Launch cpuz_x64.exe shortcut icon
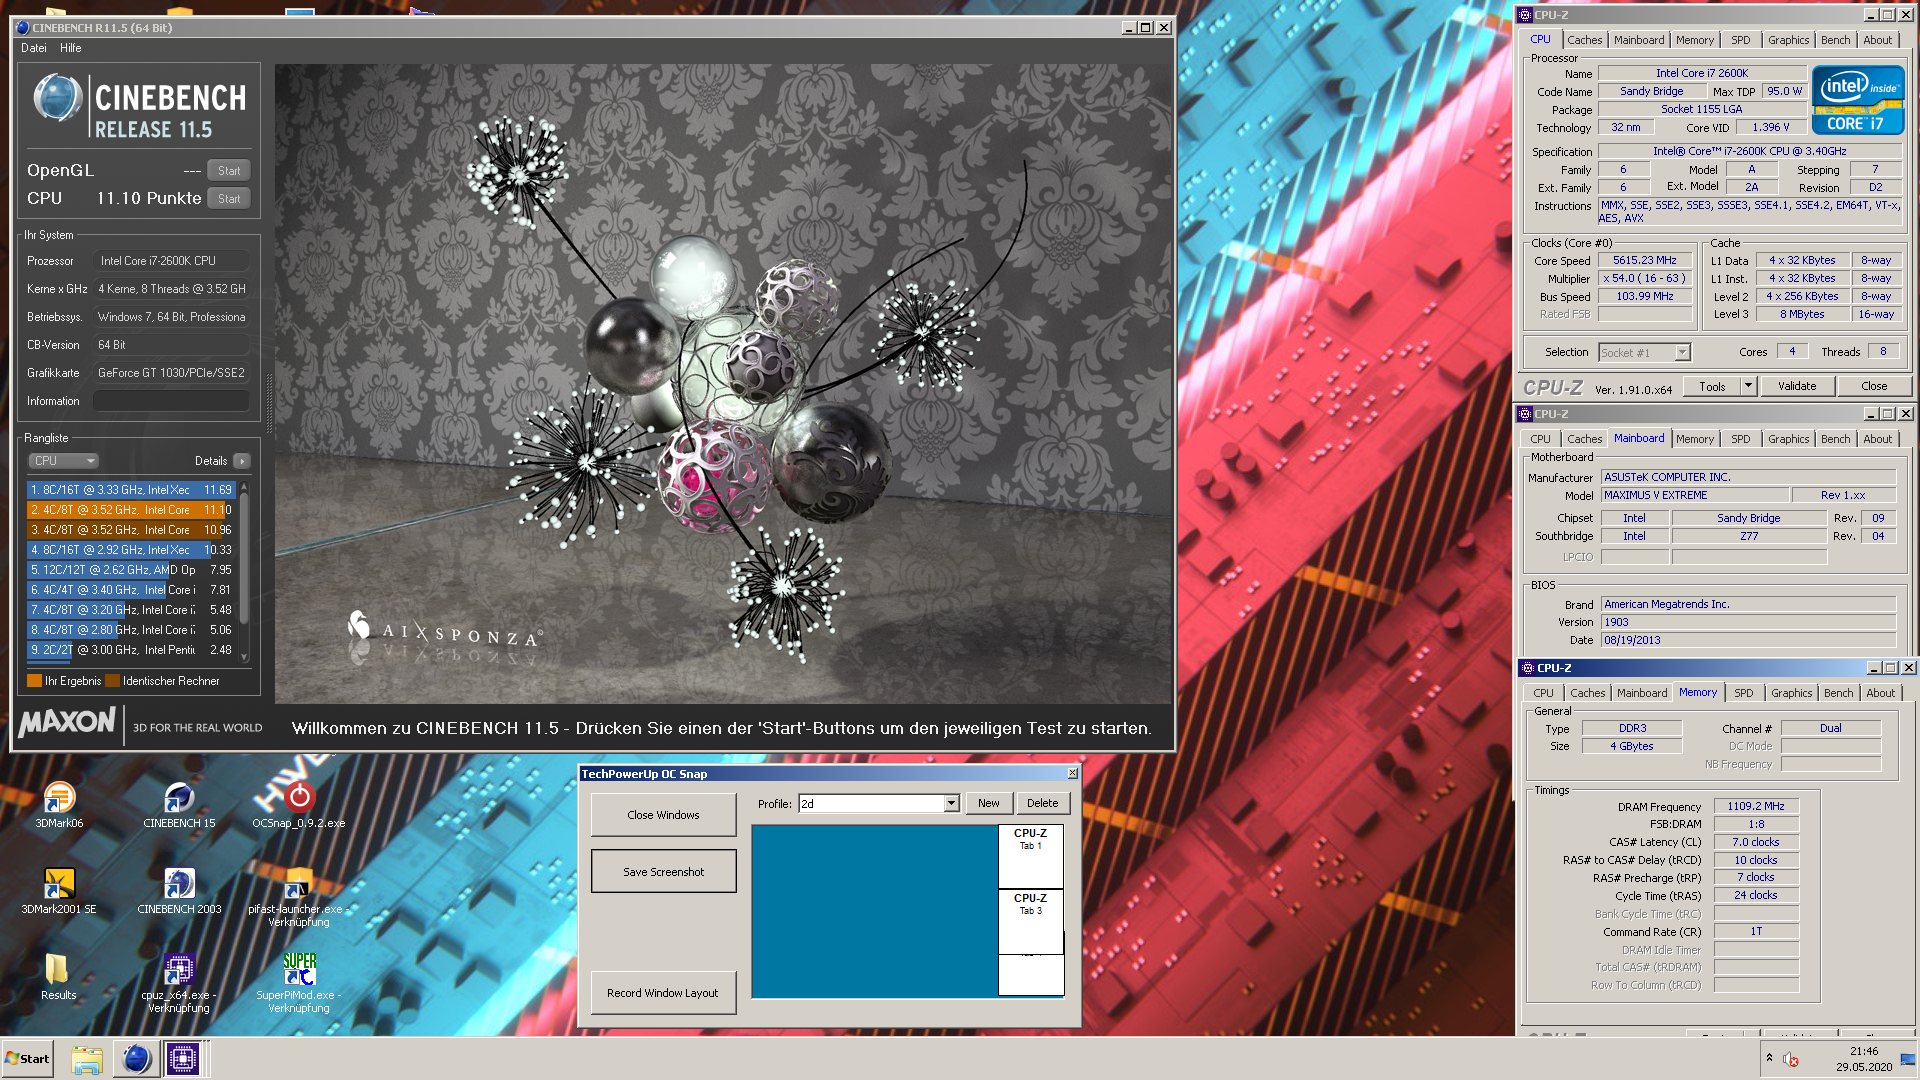This screenshot has height=1080, width=1920. 179,982
